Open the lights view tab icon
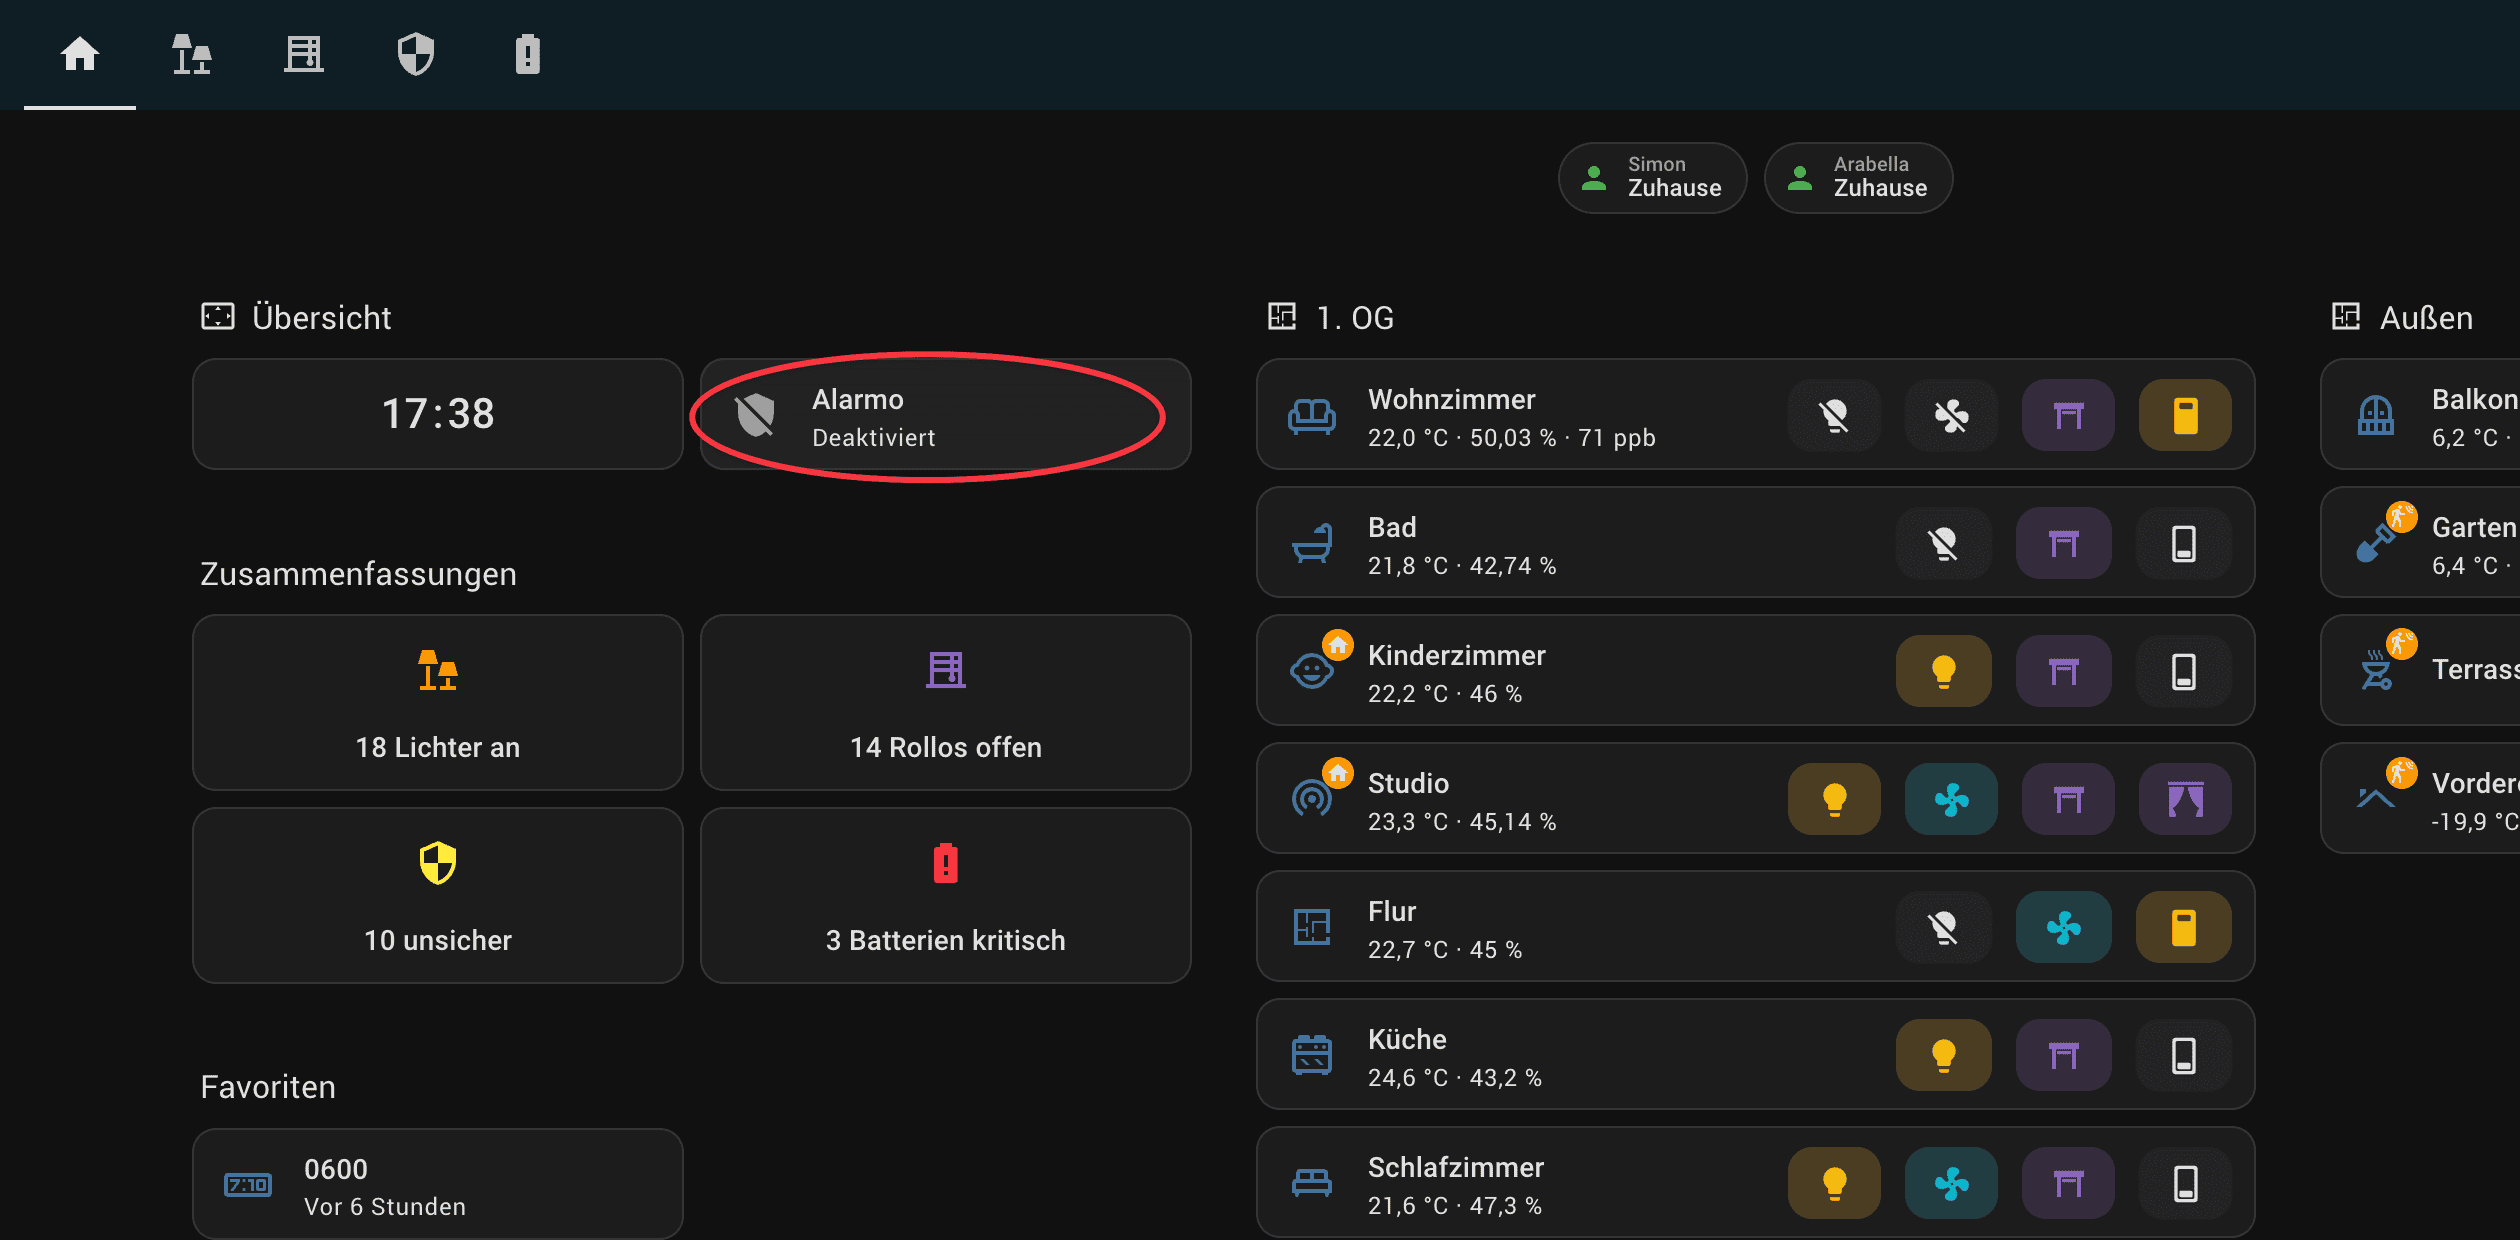Screen dimensions: 2520x1240 pyautogui.click(x=191, y=55)
